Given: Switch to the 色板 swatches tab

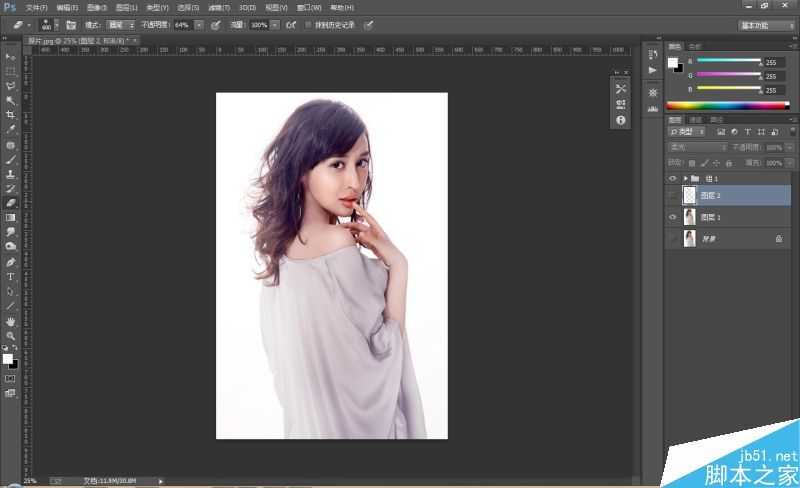Looking at the screenshot, I should coord(694,46).
